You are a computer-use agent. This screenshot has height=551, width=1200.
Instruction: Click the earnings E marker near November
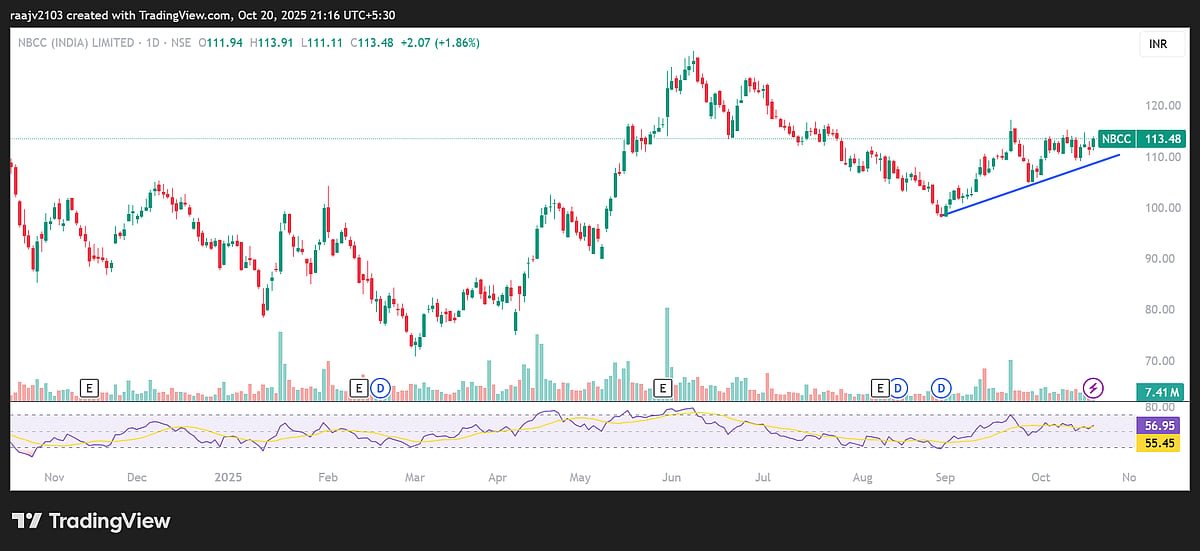coord(90,387)
